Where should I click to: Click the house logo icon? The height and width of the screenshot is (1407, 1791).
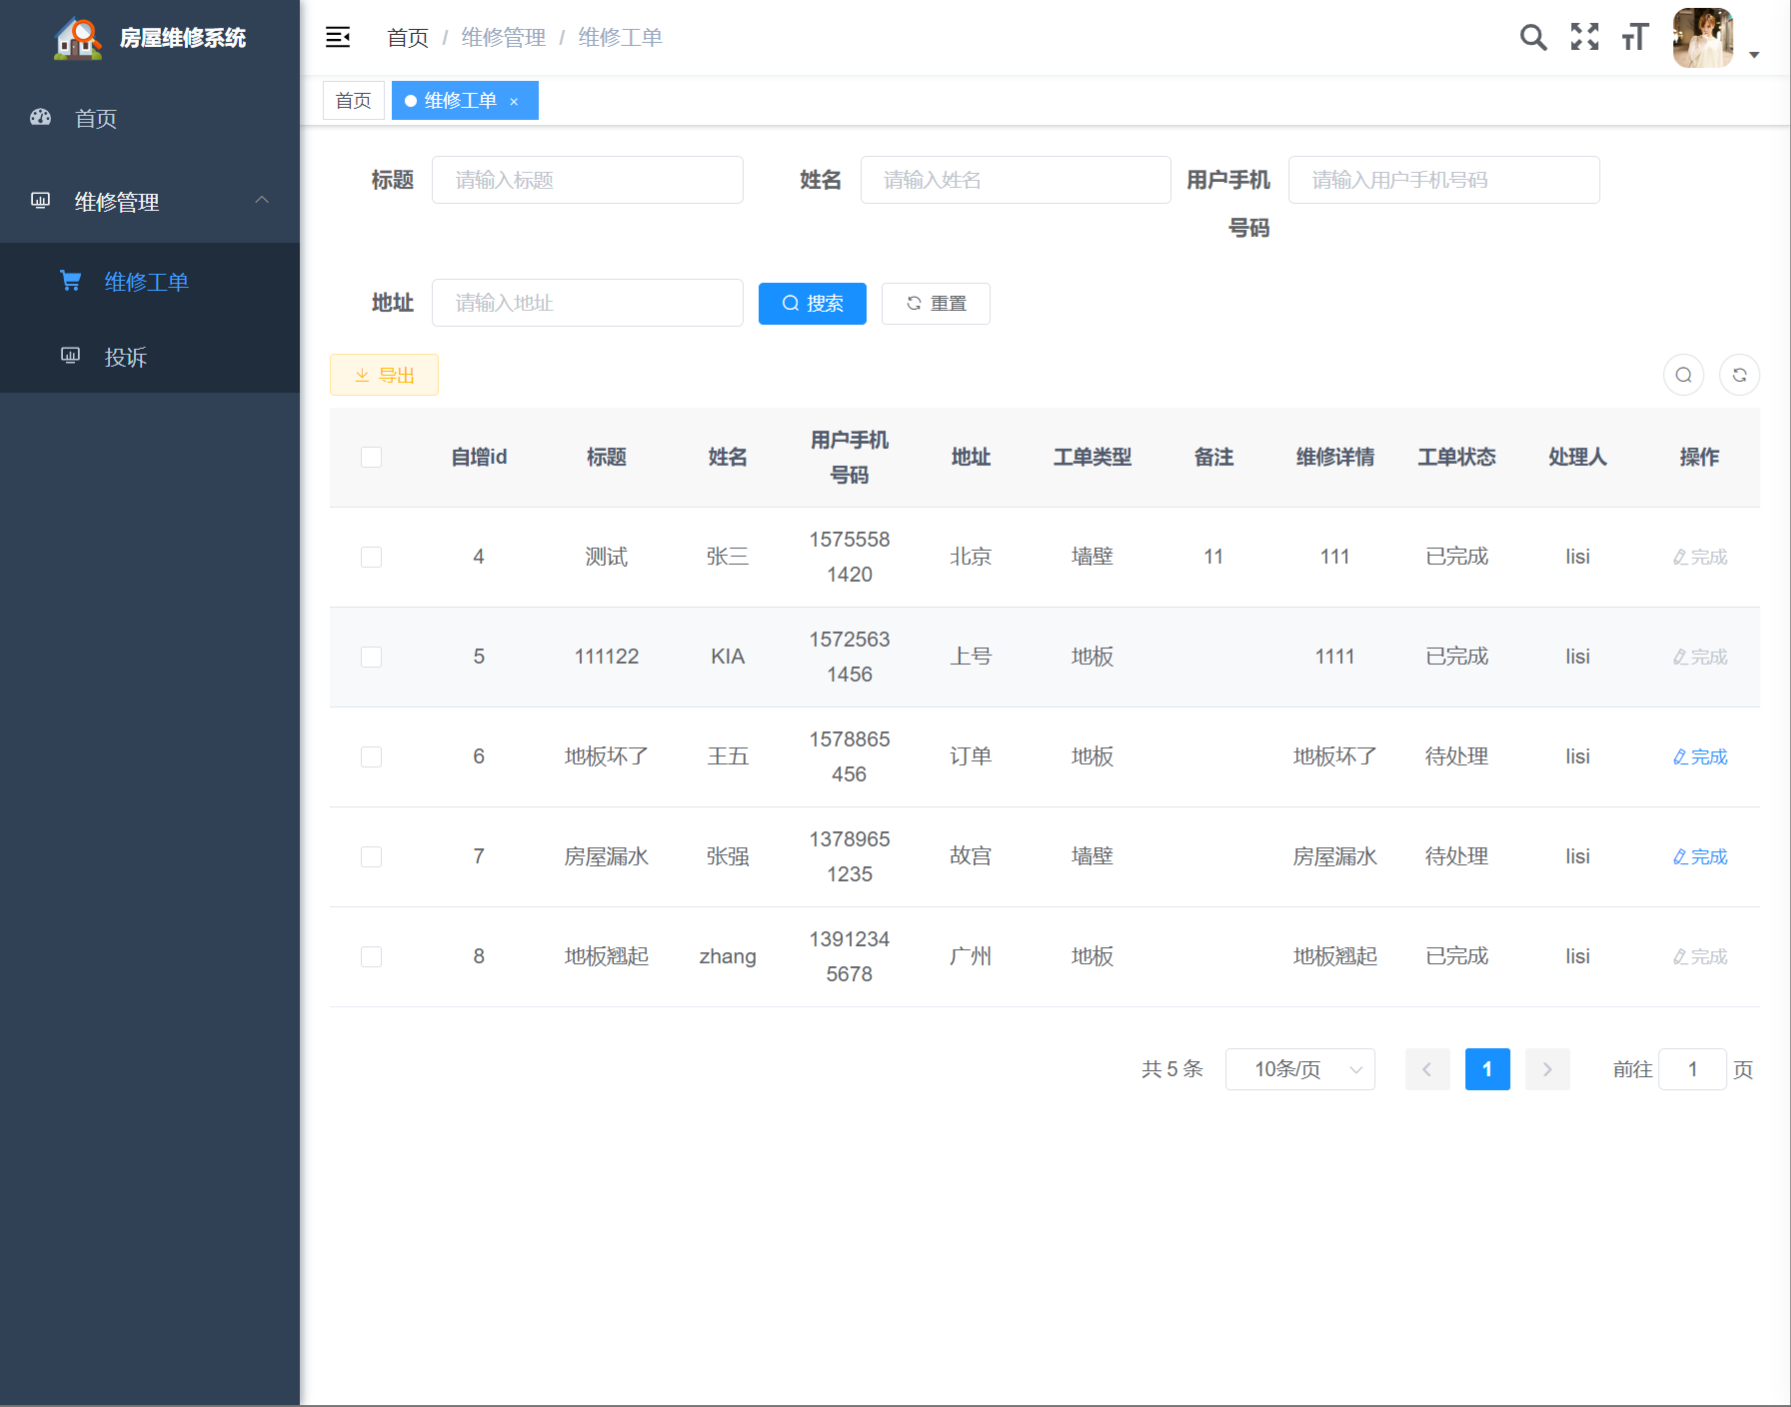(x=78, y=38)
